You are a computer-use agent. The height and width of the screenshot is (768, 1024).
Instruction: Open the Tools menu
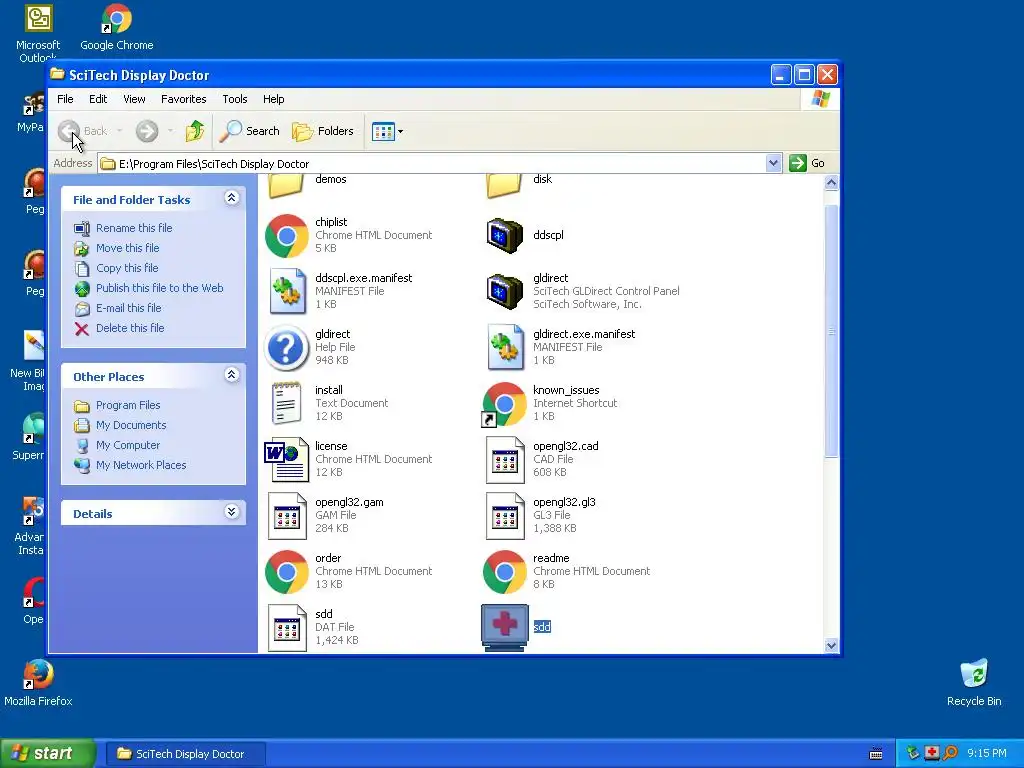point(234,99)
